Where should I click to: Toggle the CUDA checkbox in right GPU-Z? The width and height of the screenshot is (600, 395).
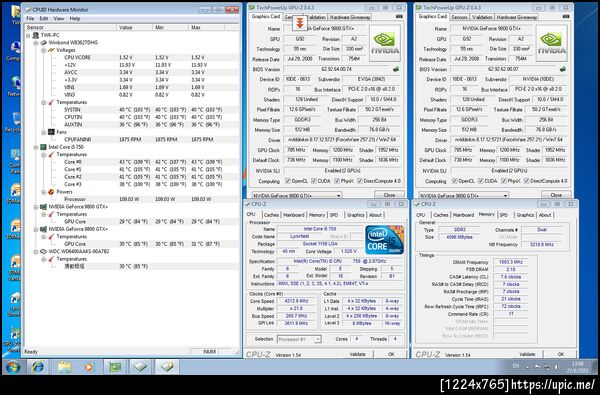[x=481, y=181]
